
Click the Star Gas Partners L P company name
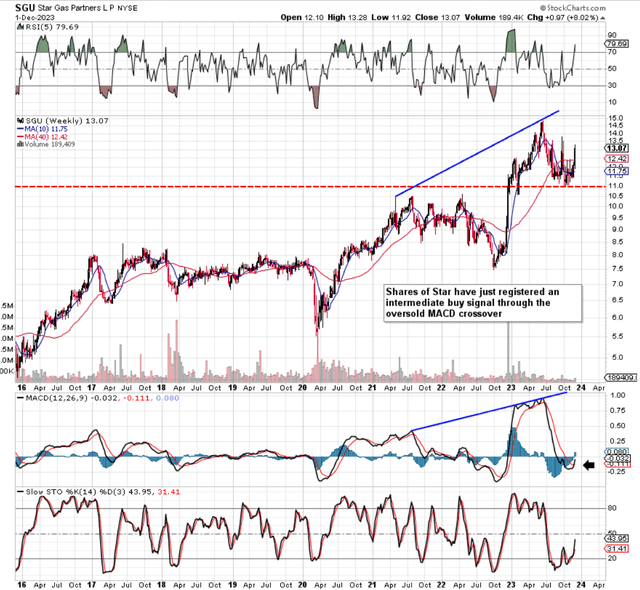coord(76,8)
